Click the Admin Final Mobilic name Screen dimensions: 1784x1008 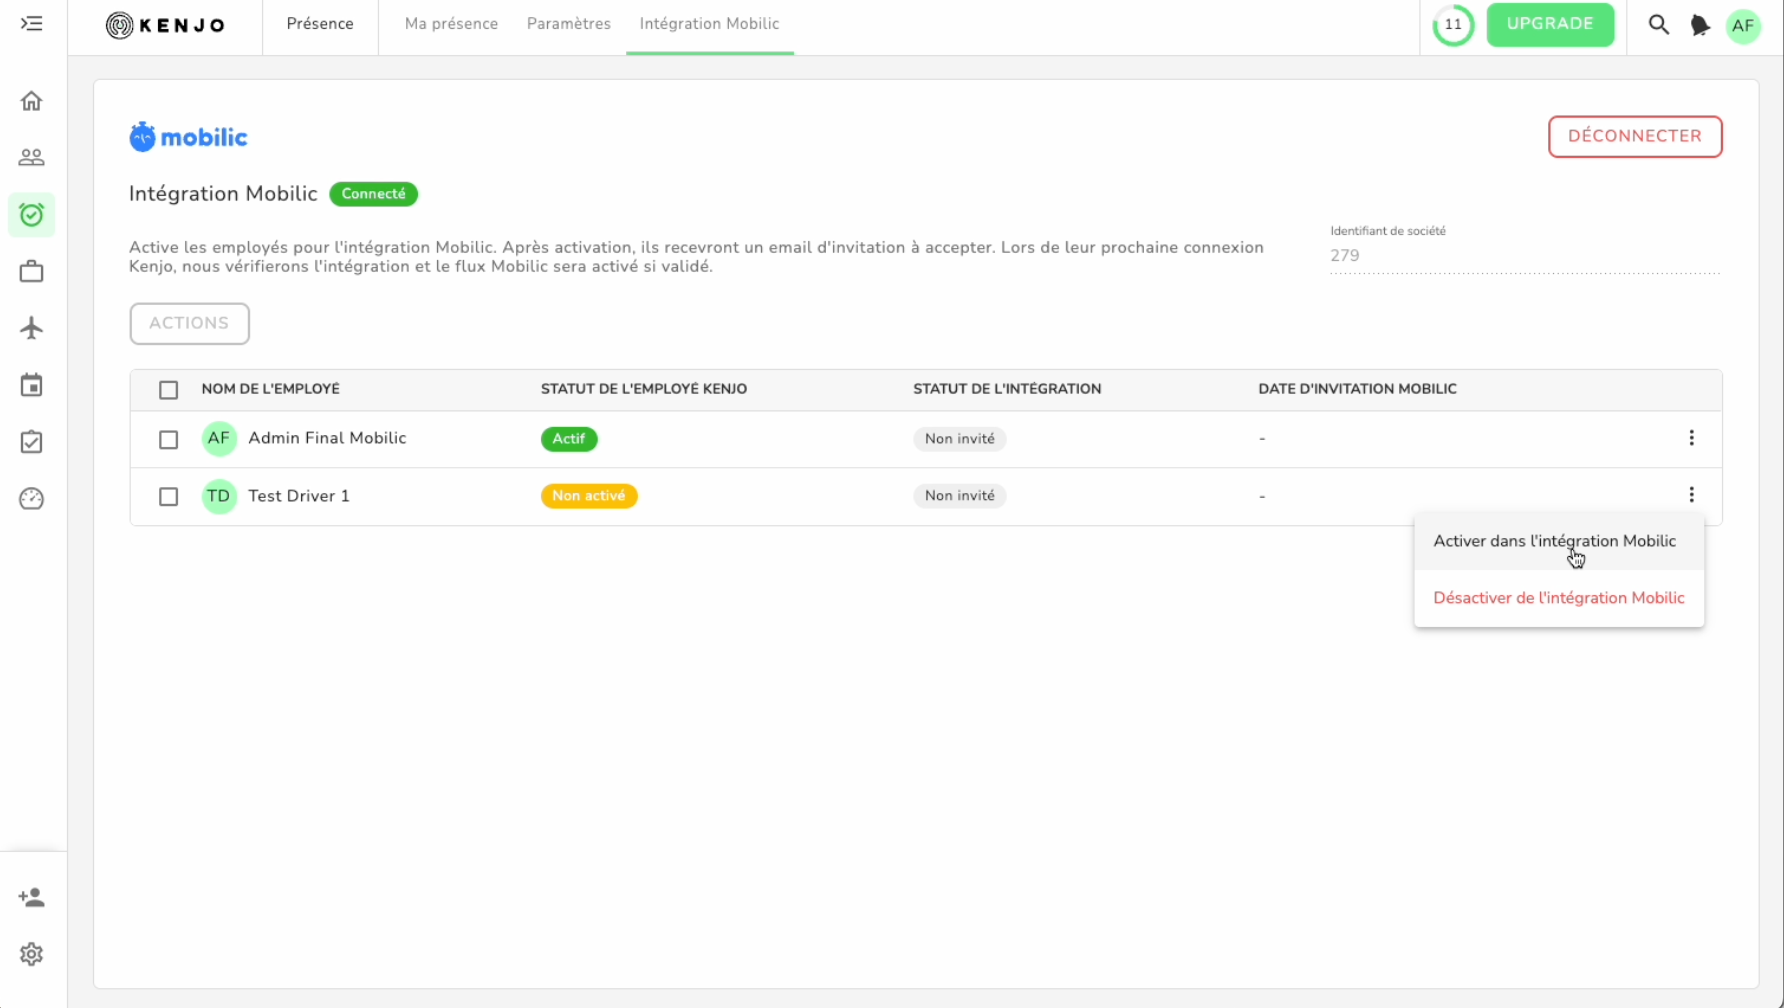(327, 438)
